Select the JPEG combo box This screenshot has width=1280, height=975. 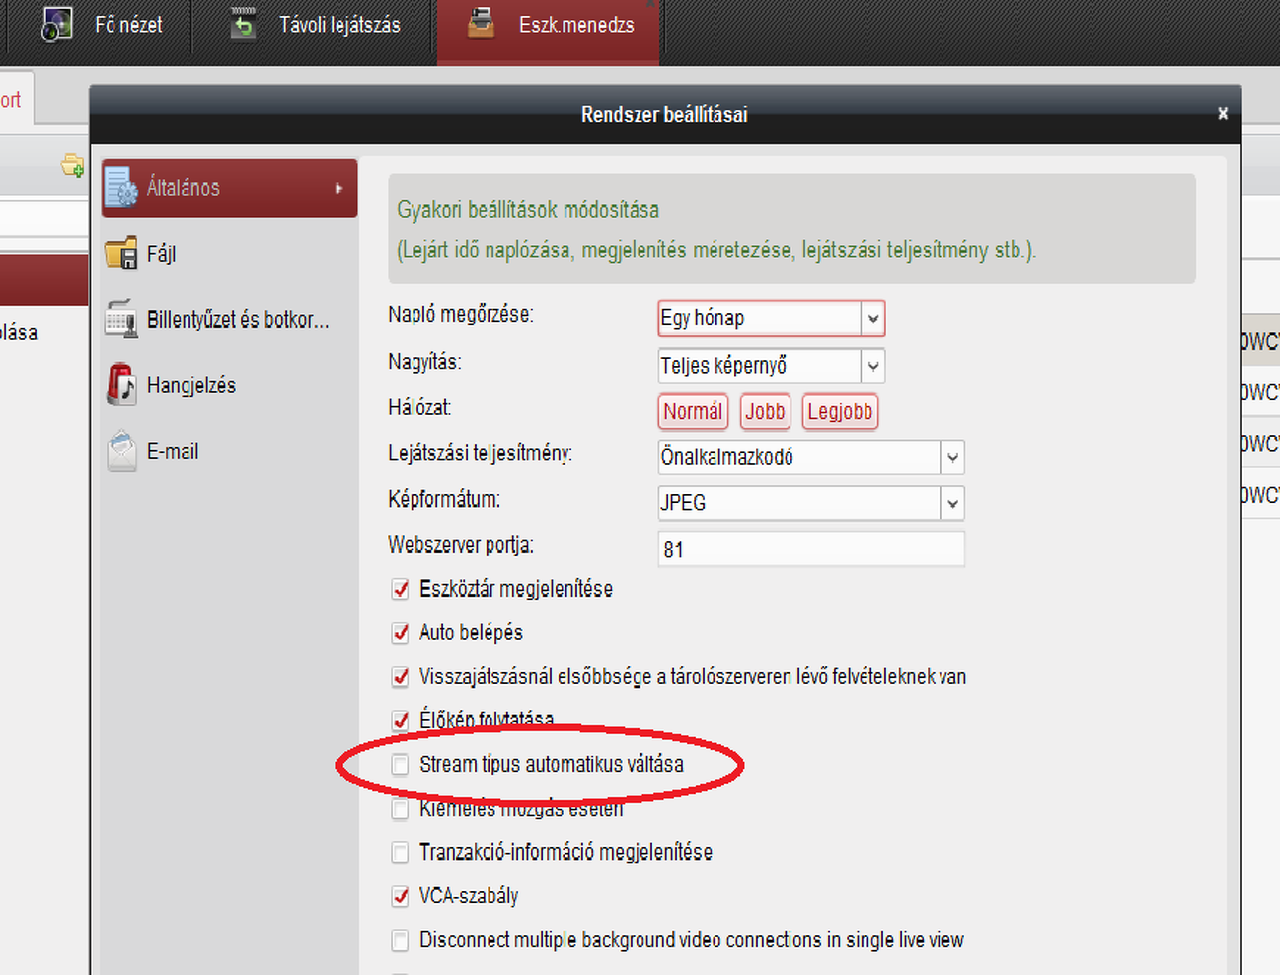point(811,503)
